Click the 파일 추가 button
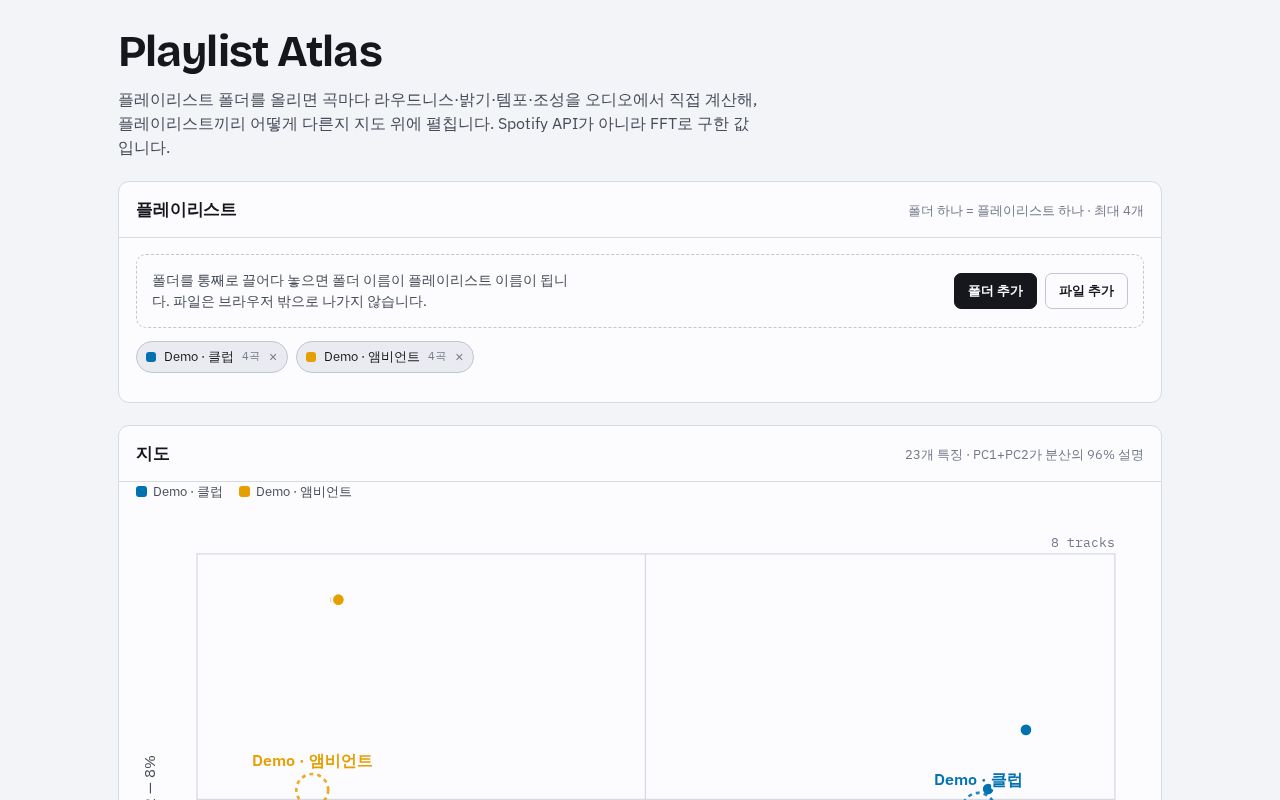 [1086, 291]
